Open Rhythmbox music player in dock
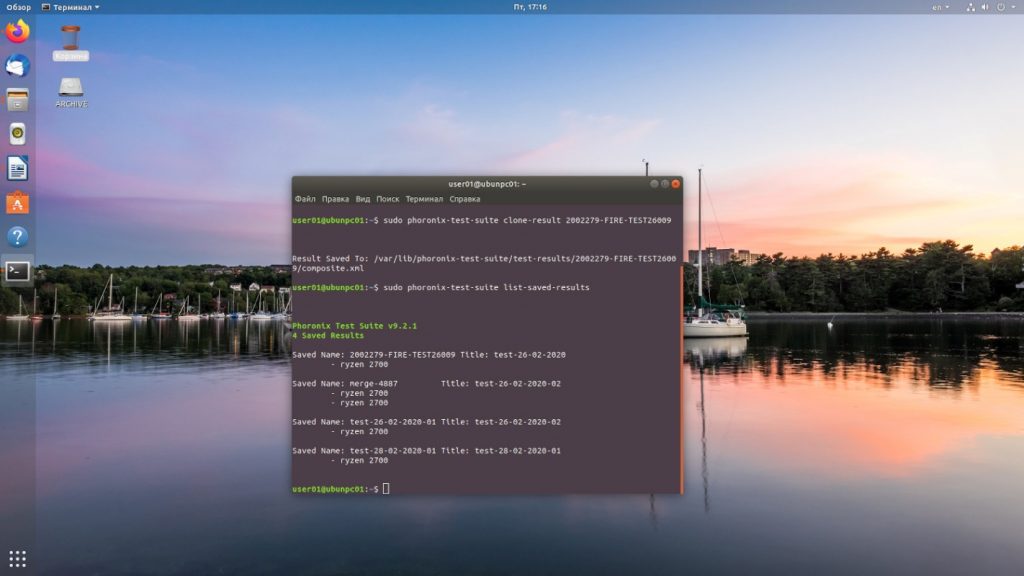The height and width of the screenshot is (576, 1024). coord(18,134)
